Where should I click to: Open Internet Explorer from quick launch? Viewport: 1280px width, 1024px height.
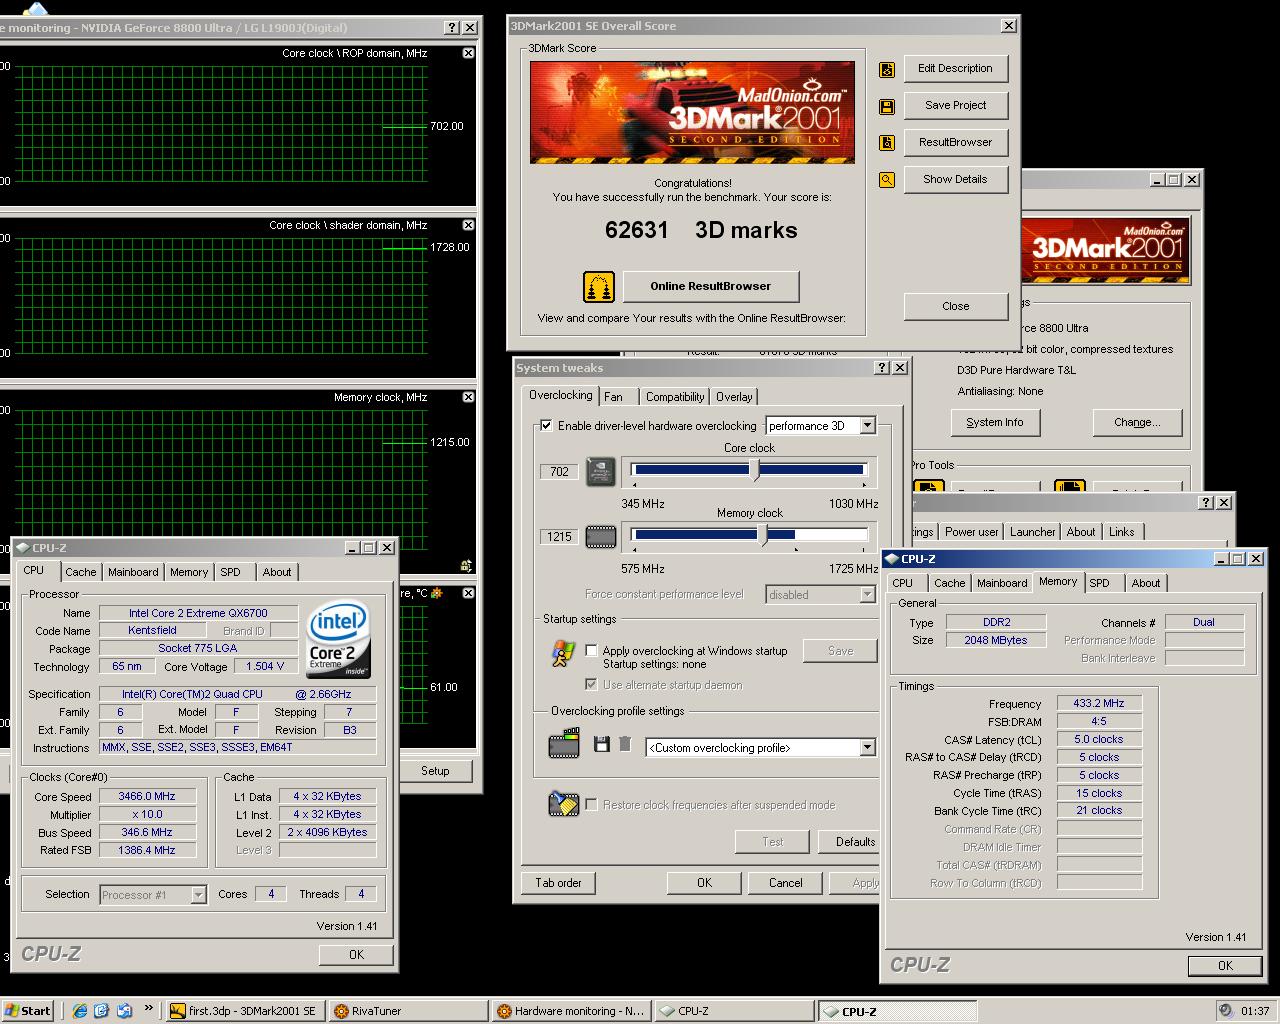tap(80, 1011)
